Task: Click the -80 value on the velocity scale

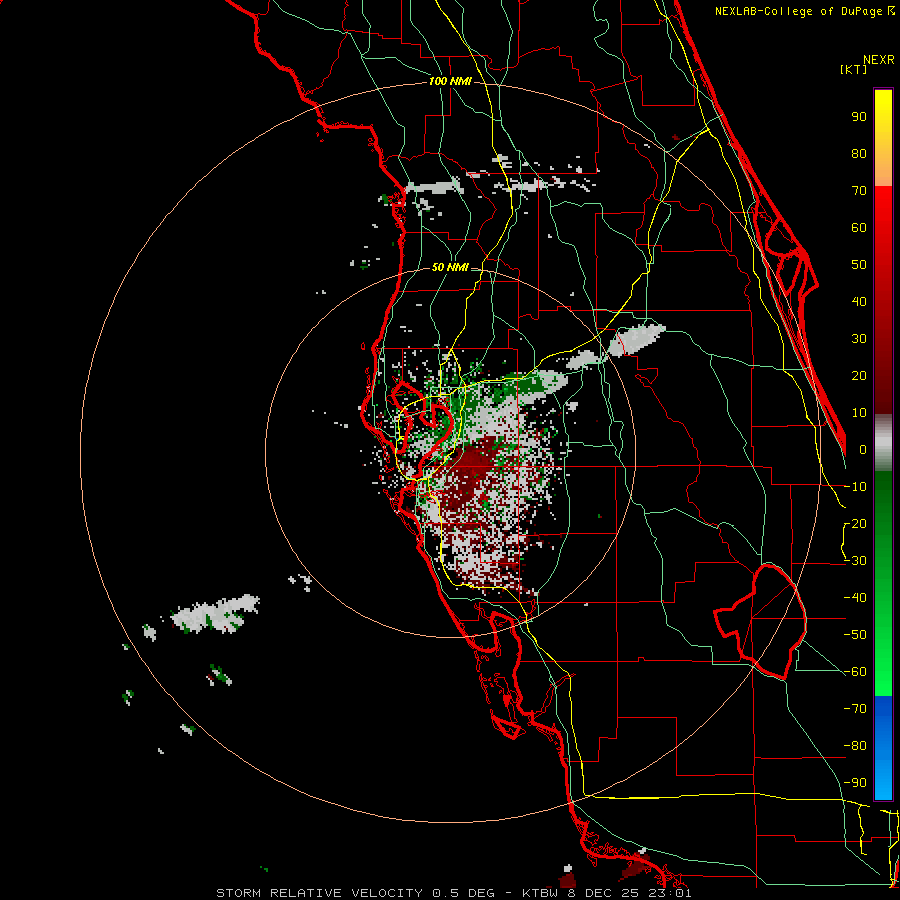Action: click(855, 746)
